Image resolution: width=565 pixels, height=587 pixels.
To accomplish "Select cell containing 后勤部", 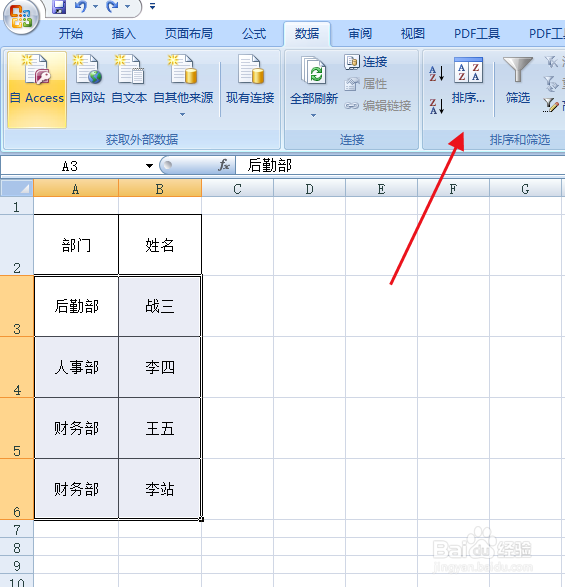I will pos(76,306).
